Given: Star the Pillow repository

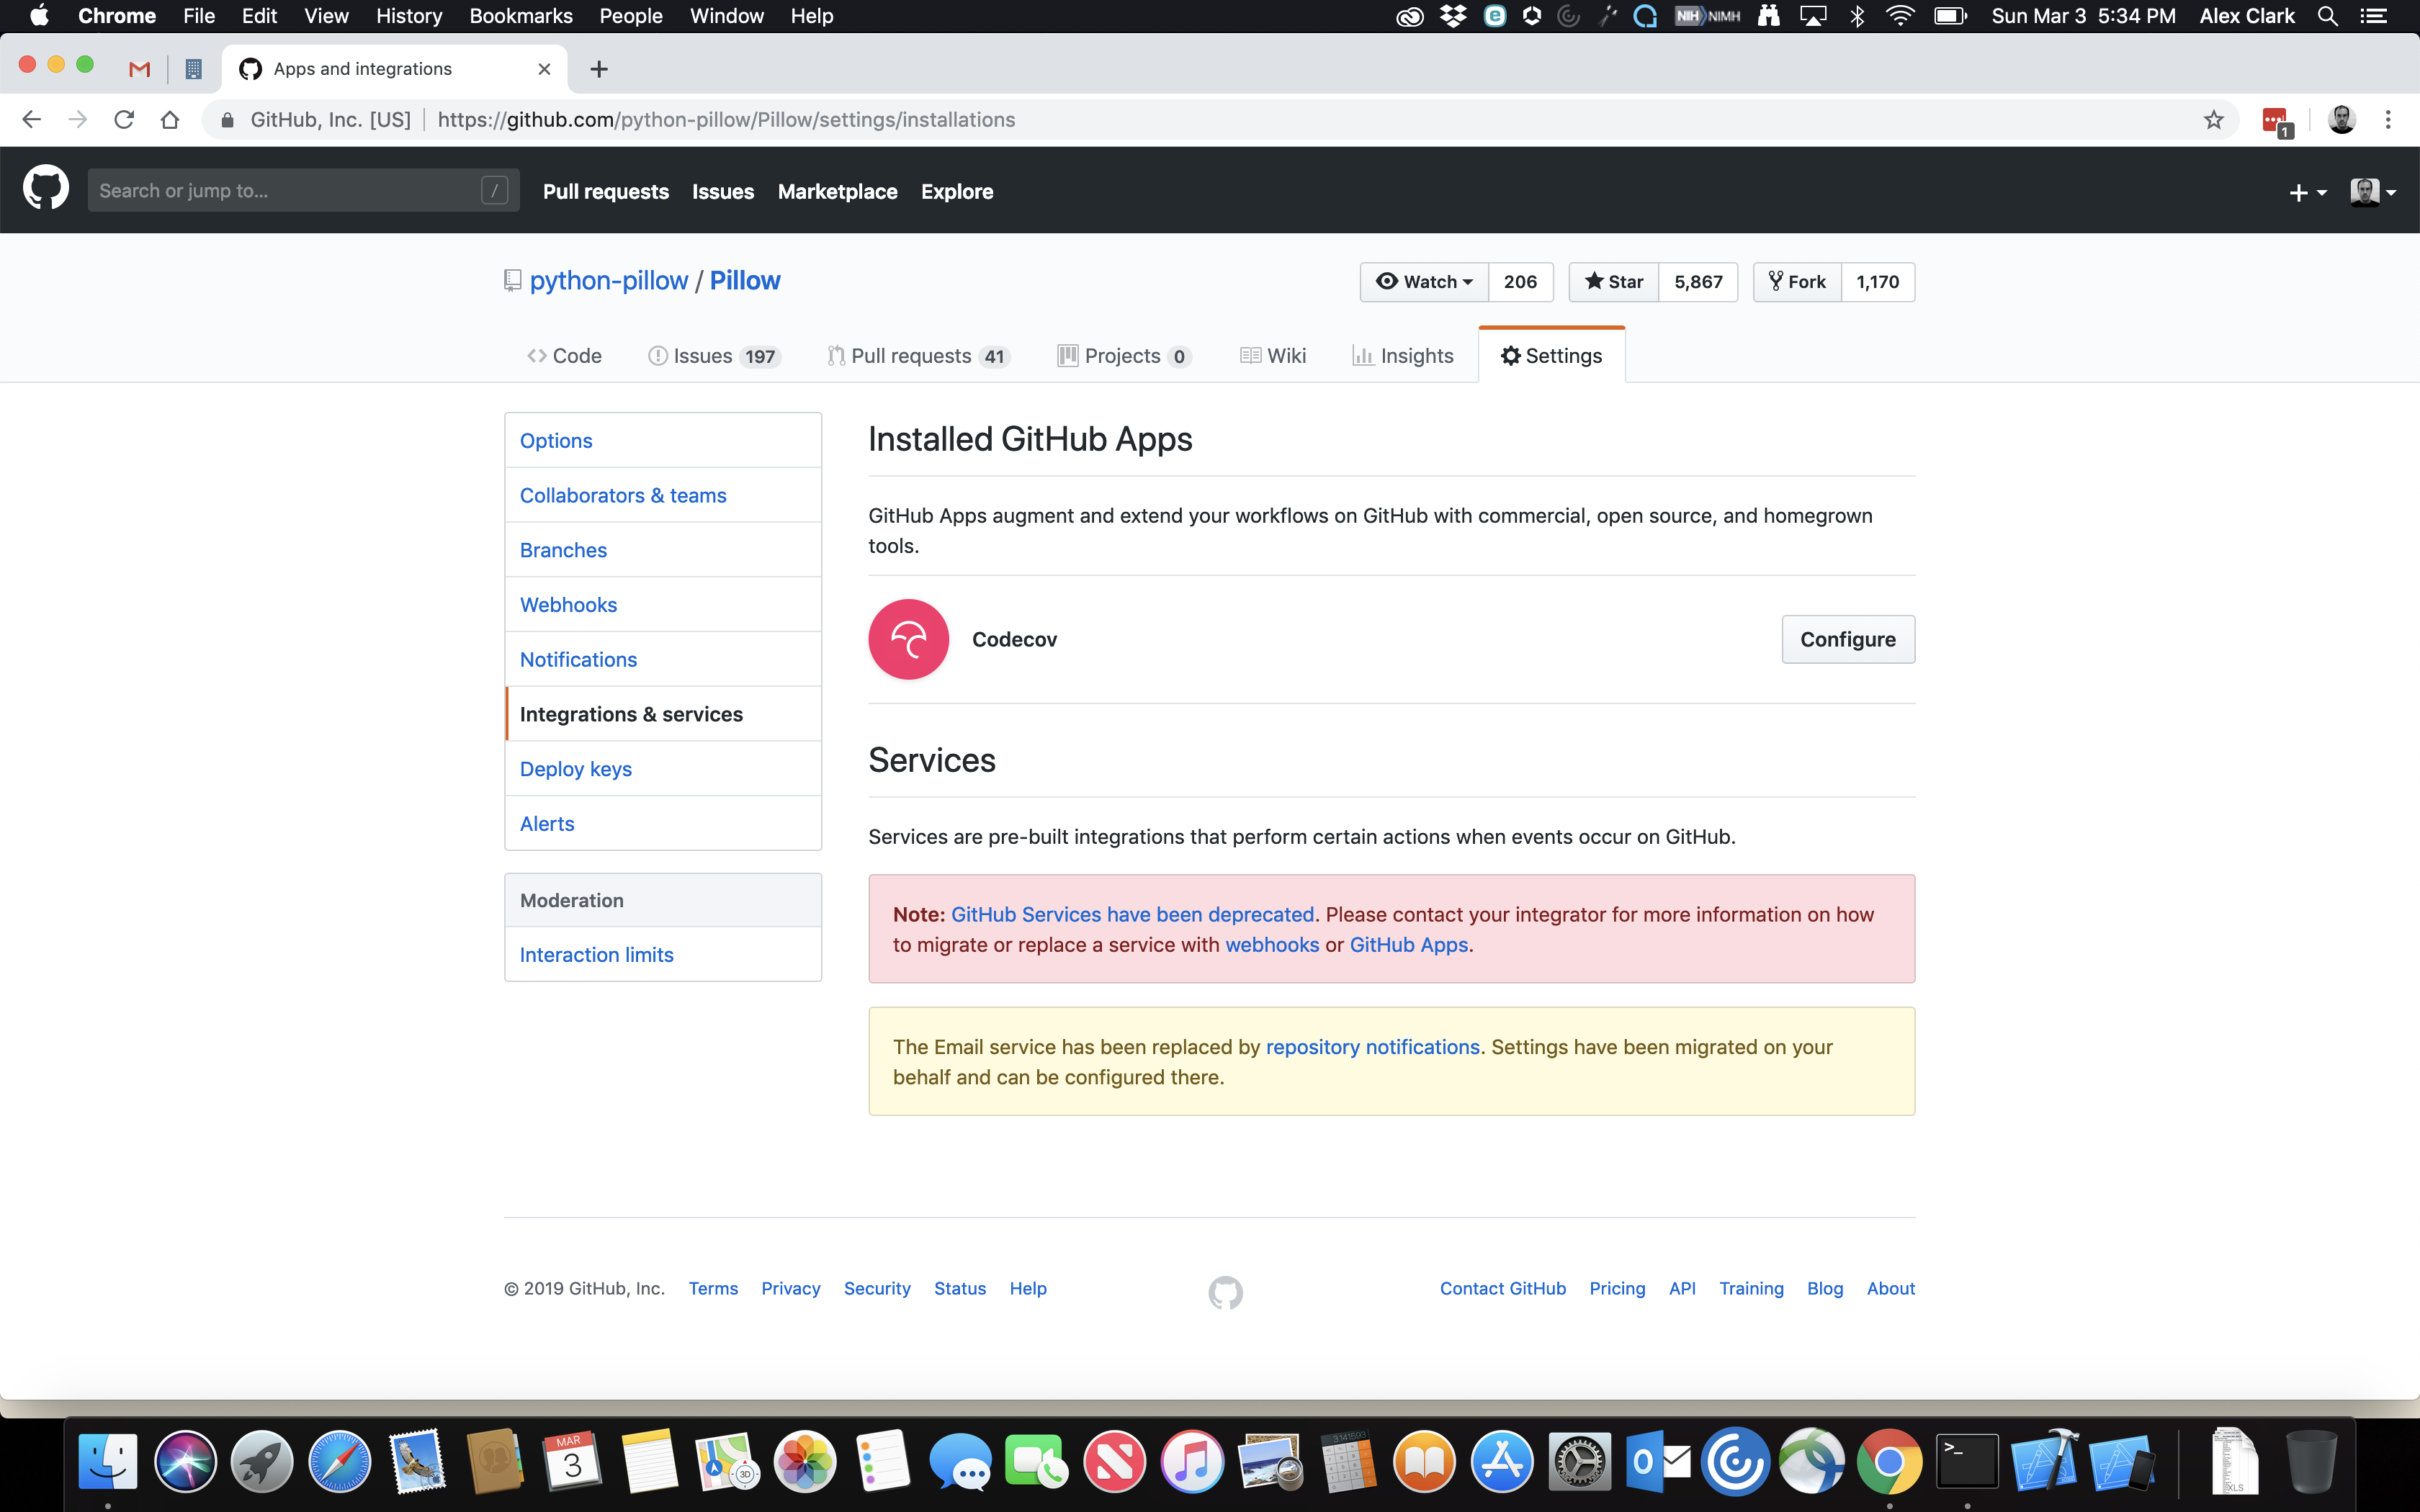Looking at the screenshot, I should 1612,282.
